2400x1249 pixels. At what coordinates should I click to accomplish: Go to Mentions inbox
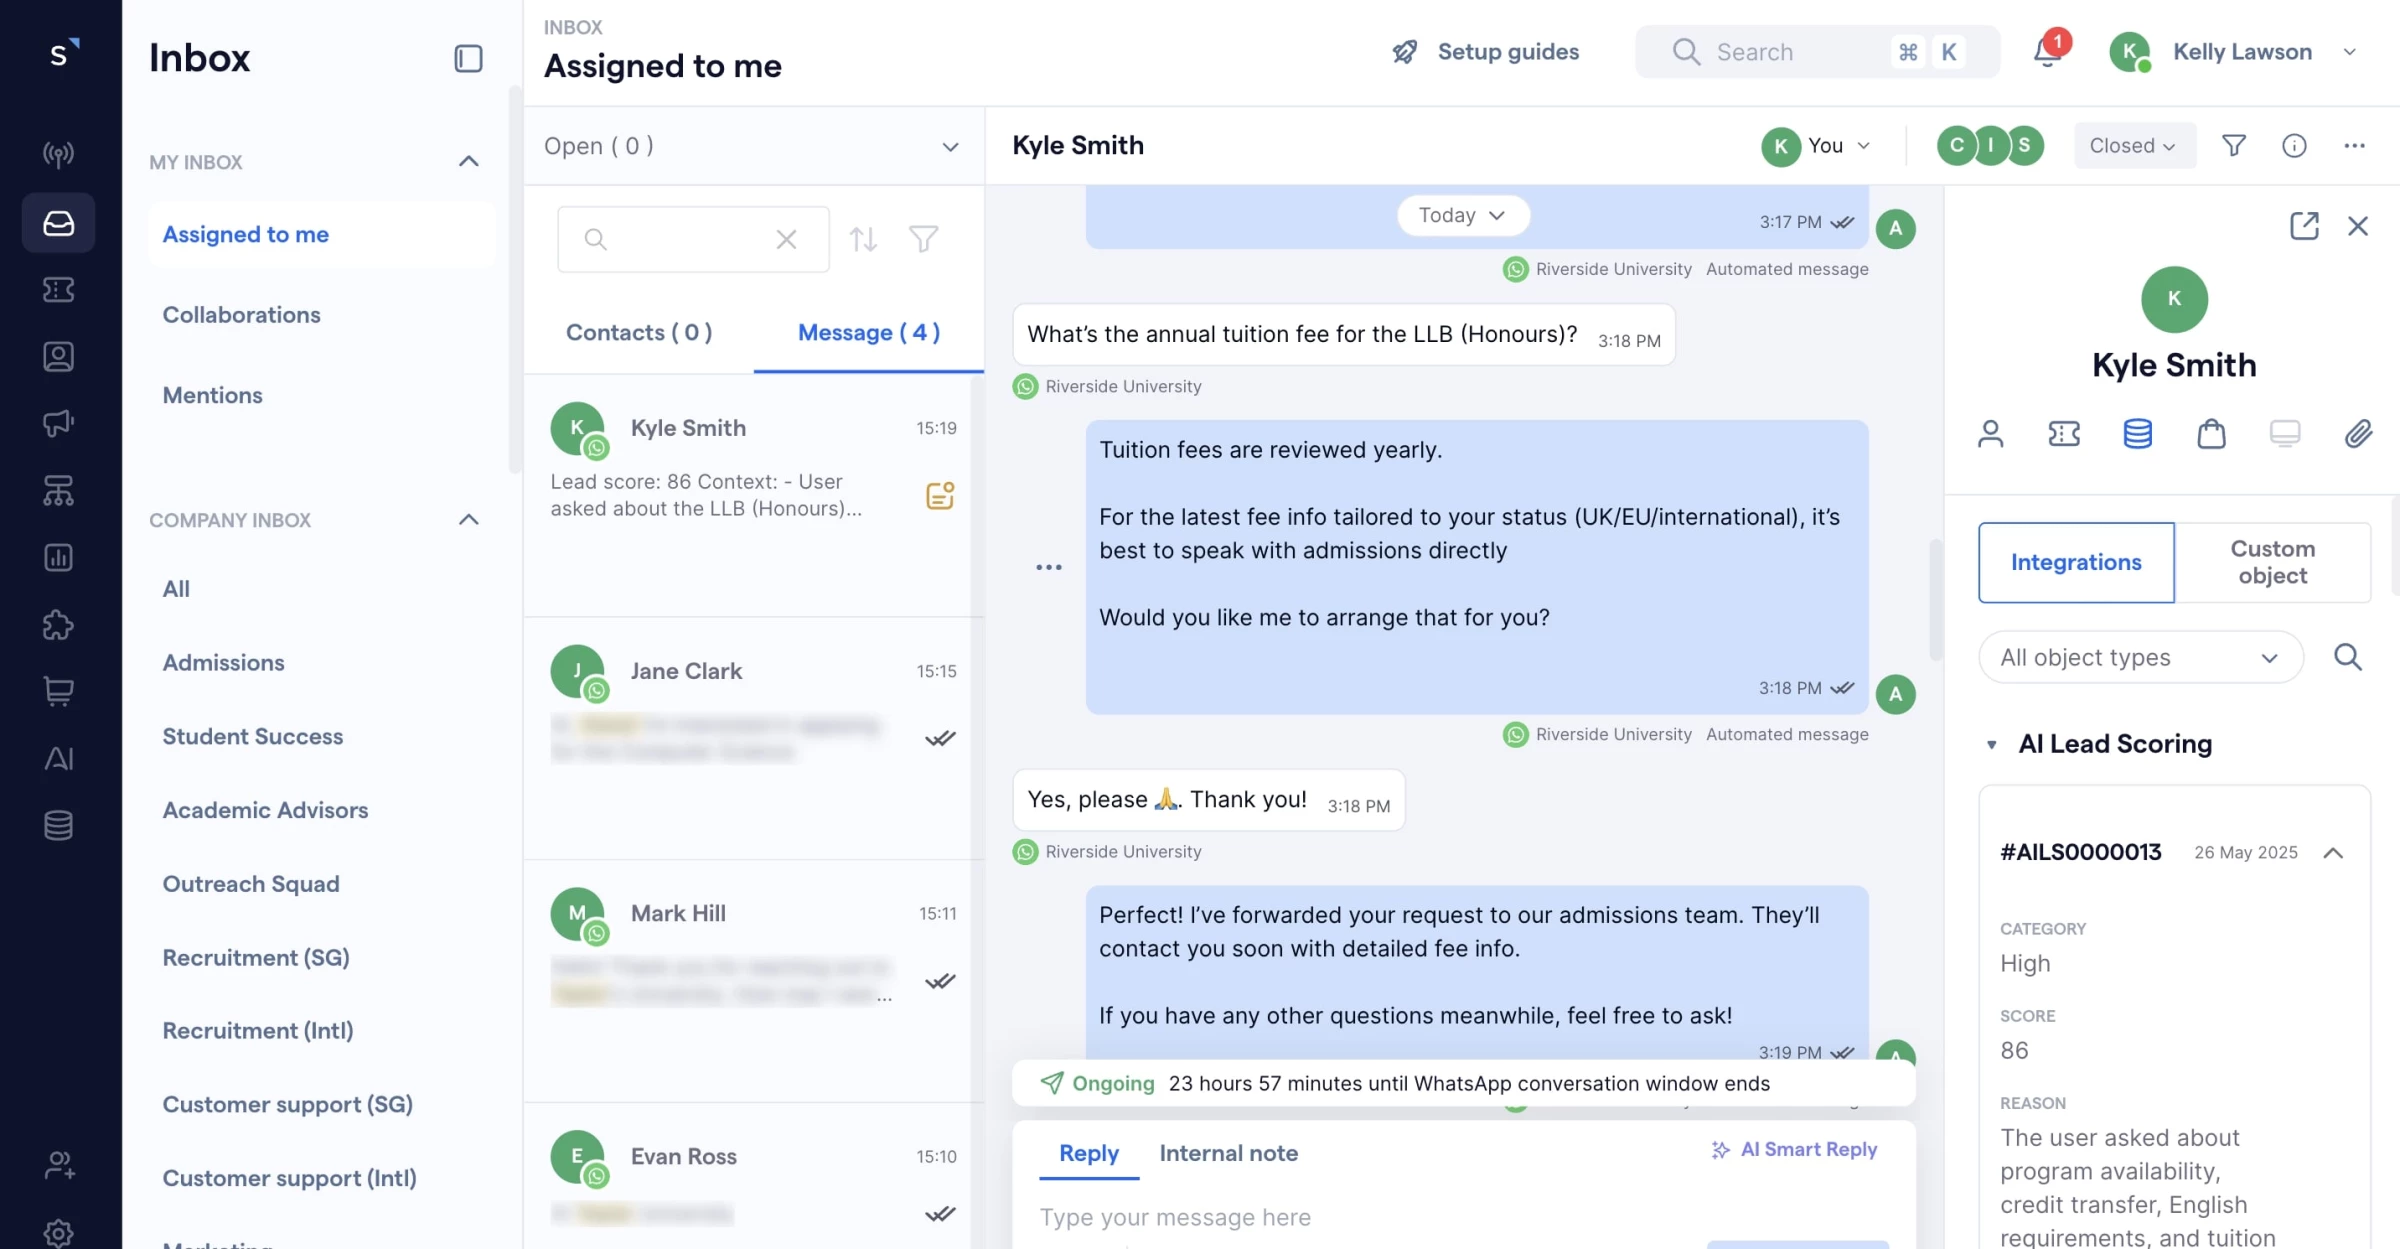(212, 395)
